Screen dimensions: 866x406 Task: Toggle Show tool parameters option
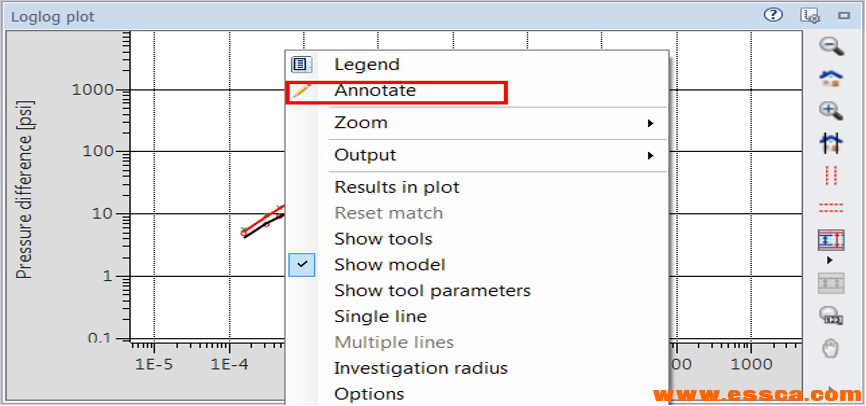432,291
